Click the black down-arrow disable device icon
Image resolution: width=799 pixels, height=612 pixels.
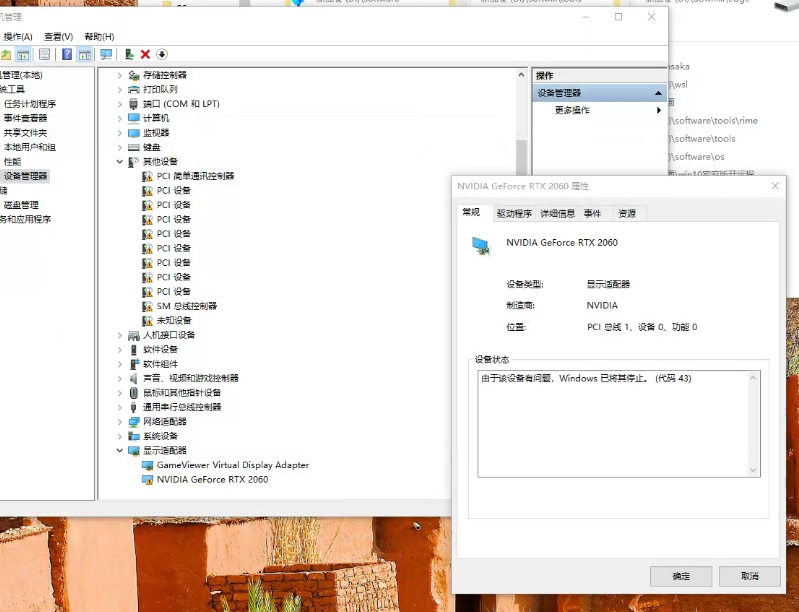coord(162,54)
